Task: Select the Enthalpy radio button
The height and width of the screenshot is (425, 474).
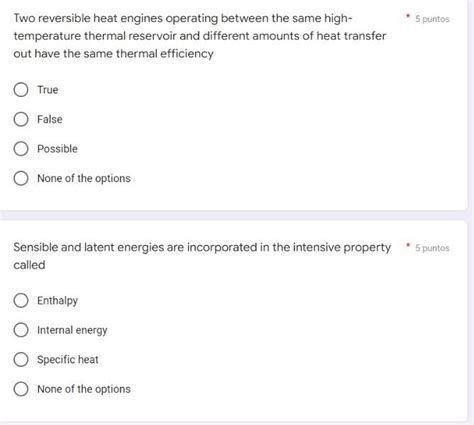Action: pyautogui.click(x=21, y=300)
